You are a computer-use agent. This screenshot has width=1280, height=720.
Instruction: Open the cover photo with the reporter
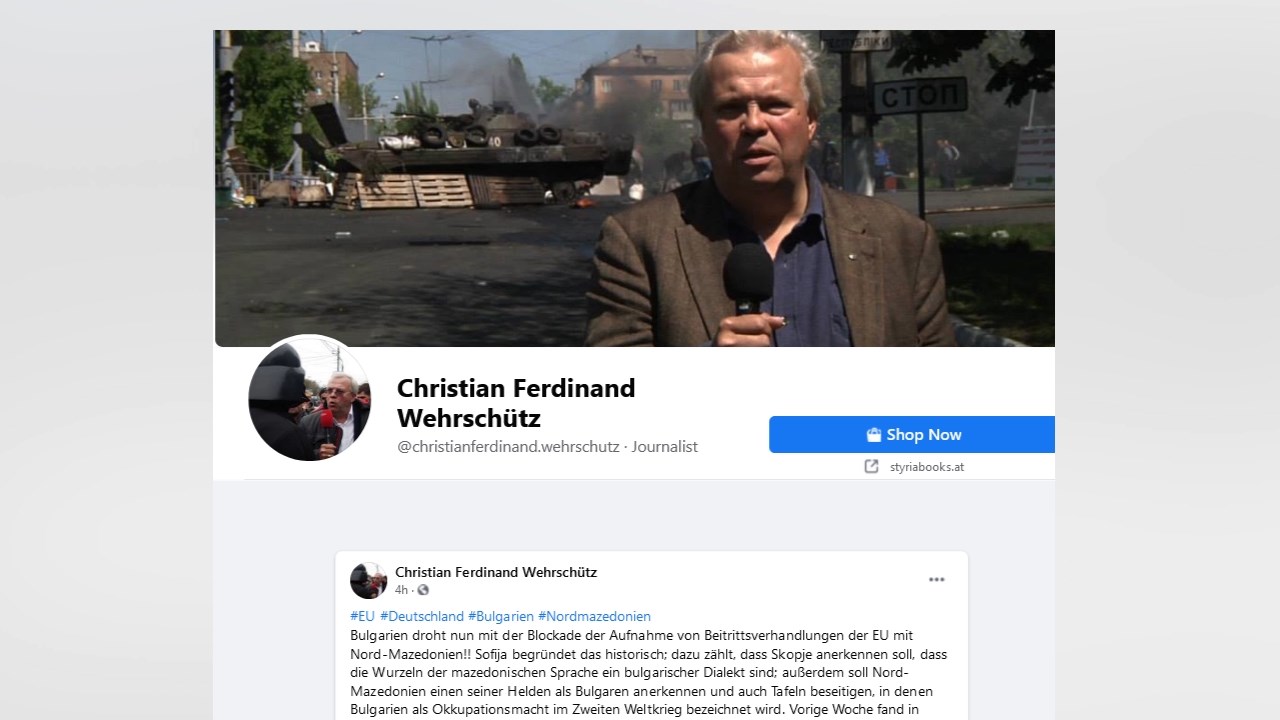634,188
